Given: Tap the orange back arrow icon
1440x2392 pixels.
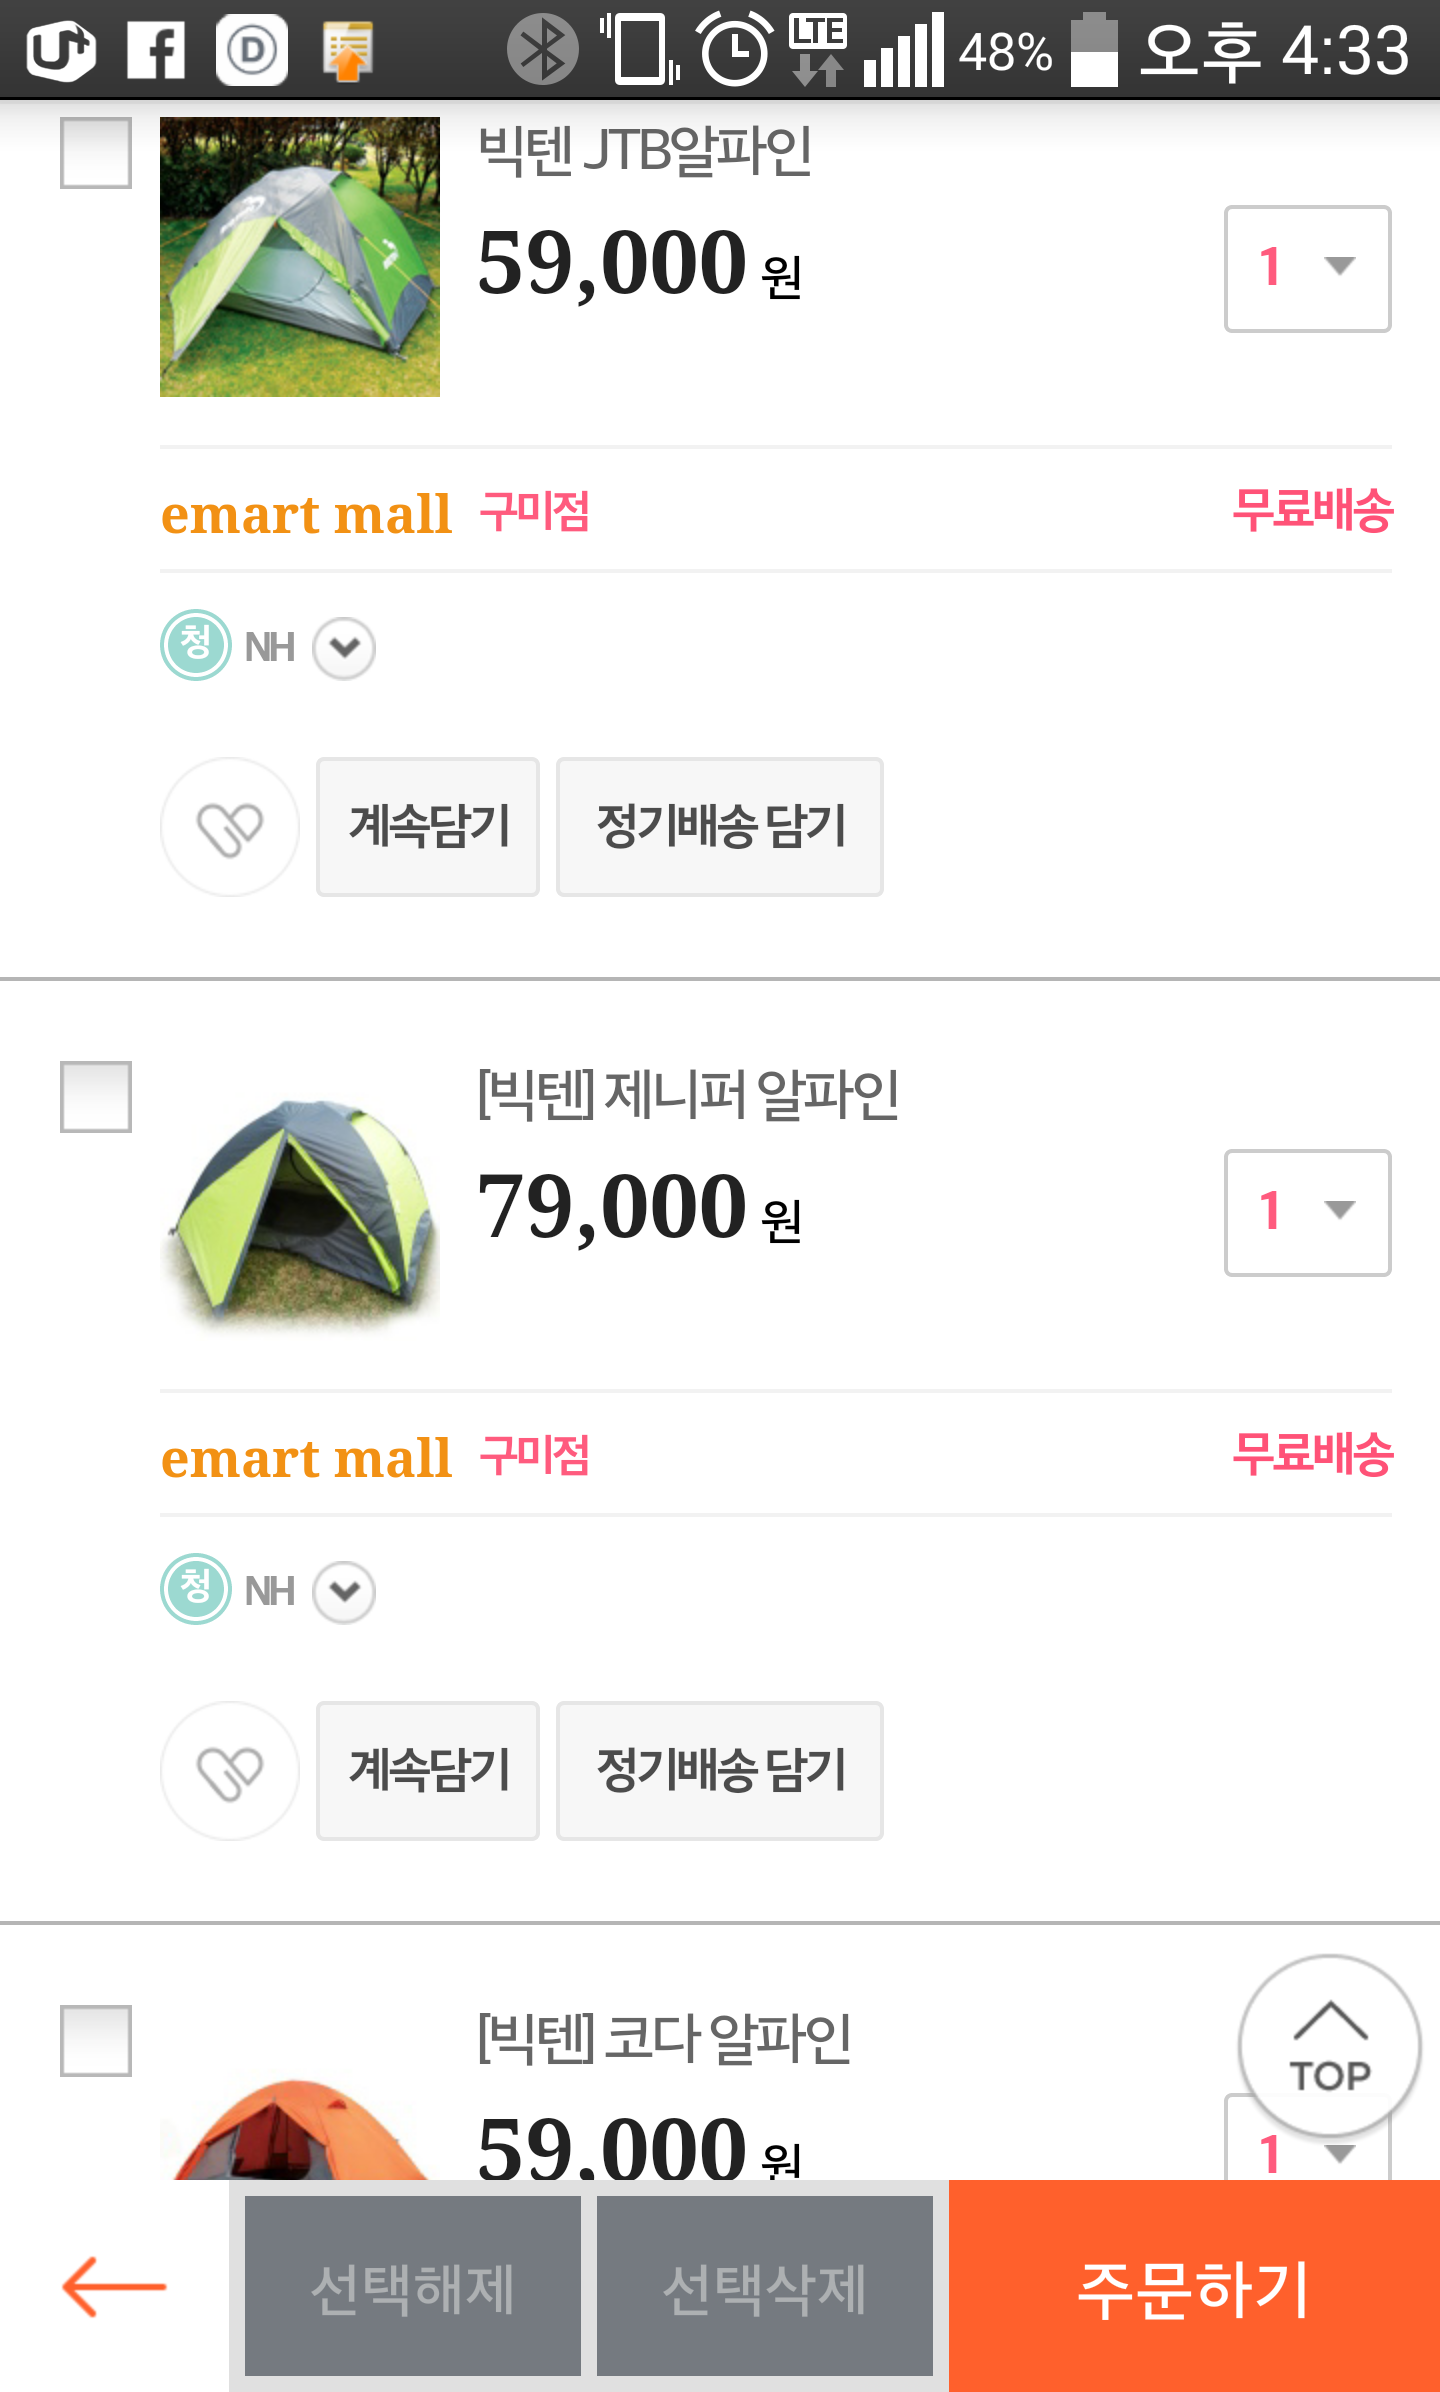Looking at the screenshot, I should 114,2286.
